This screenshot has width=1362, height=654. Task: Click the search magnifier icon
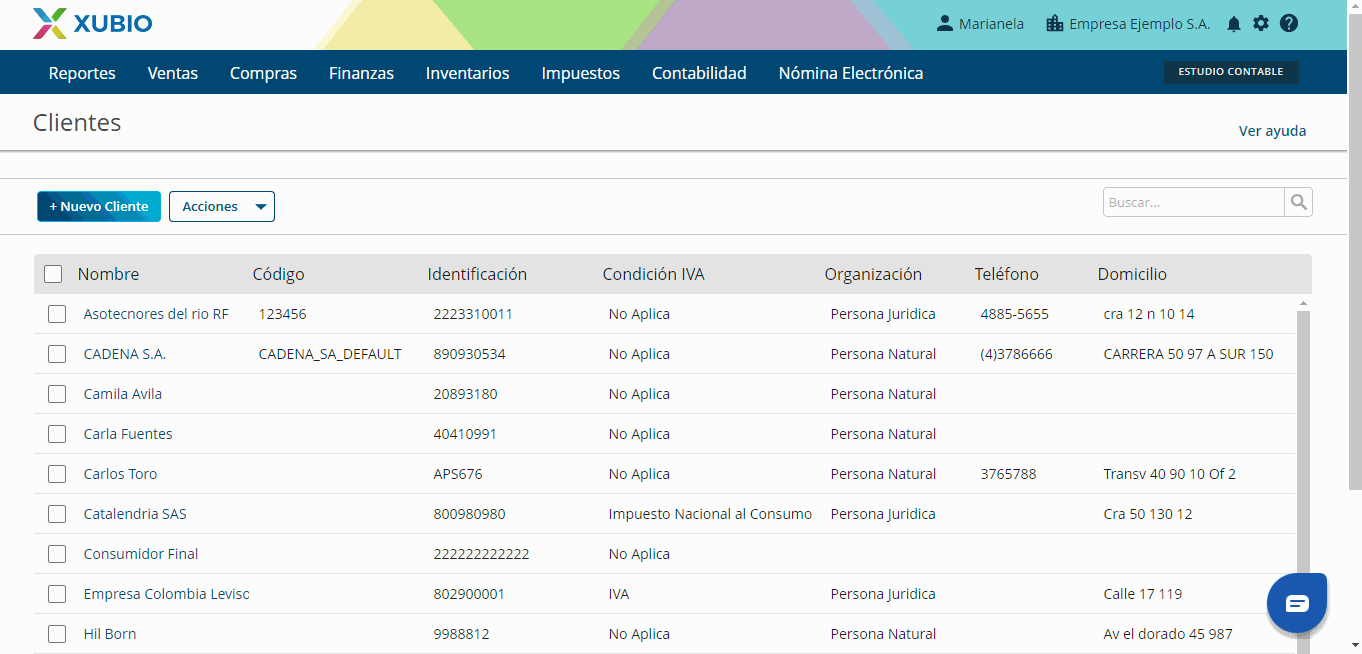pyautogui.click(x=1298, y=202)
